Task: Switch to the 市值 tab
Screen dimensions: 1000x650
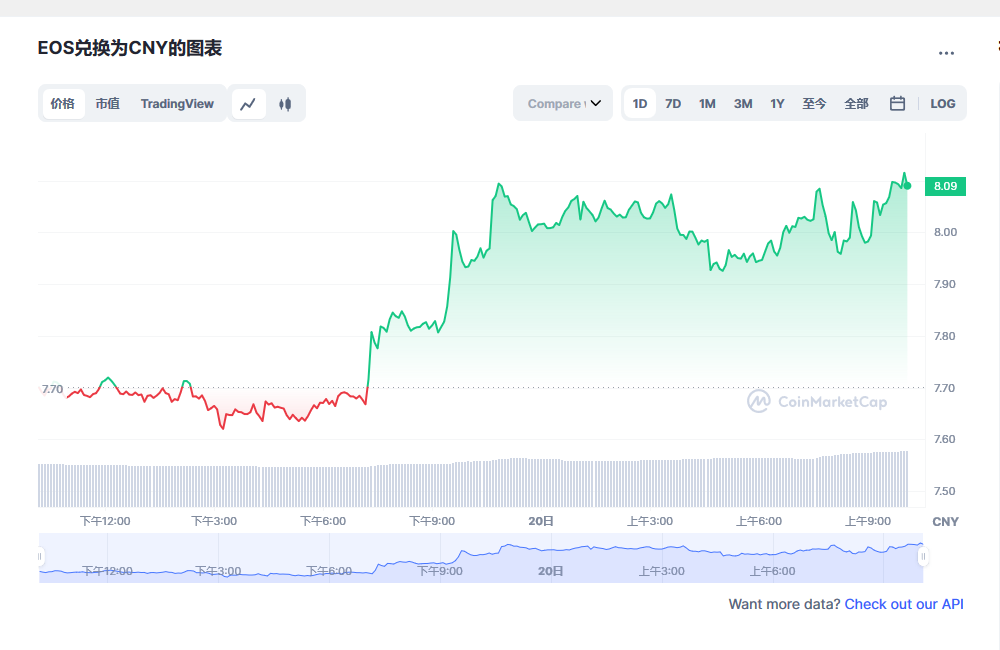Action: (x=108, y=103)
